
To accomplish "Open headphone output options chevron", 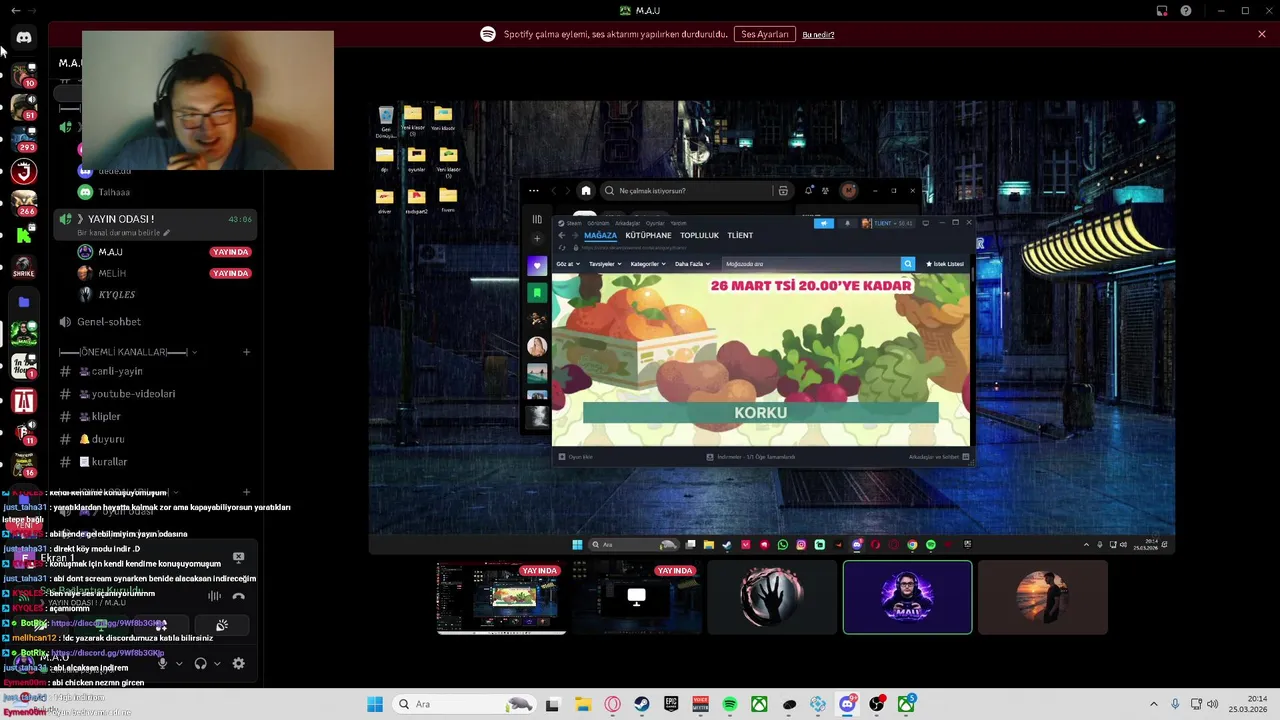I will point(217,663).
